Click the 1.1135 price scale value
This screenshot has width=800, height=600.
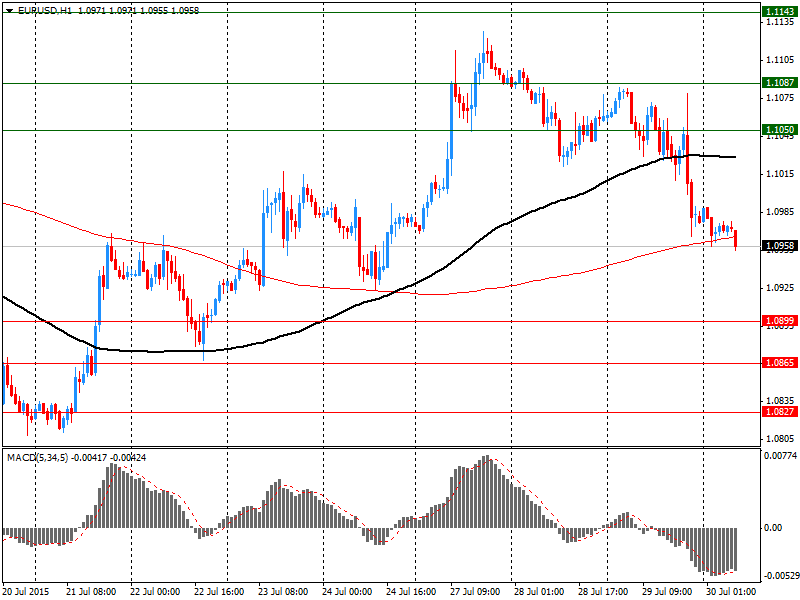tap(780, 22)
